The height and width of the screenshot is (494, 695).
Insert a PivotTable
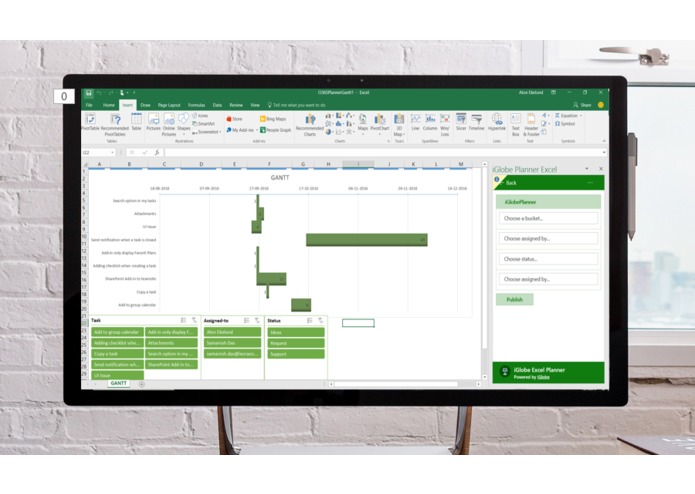pyautogui.click(x=90, y=123)
